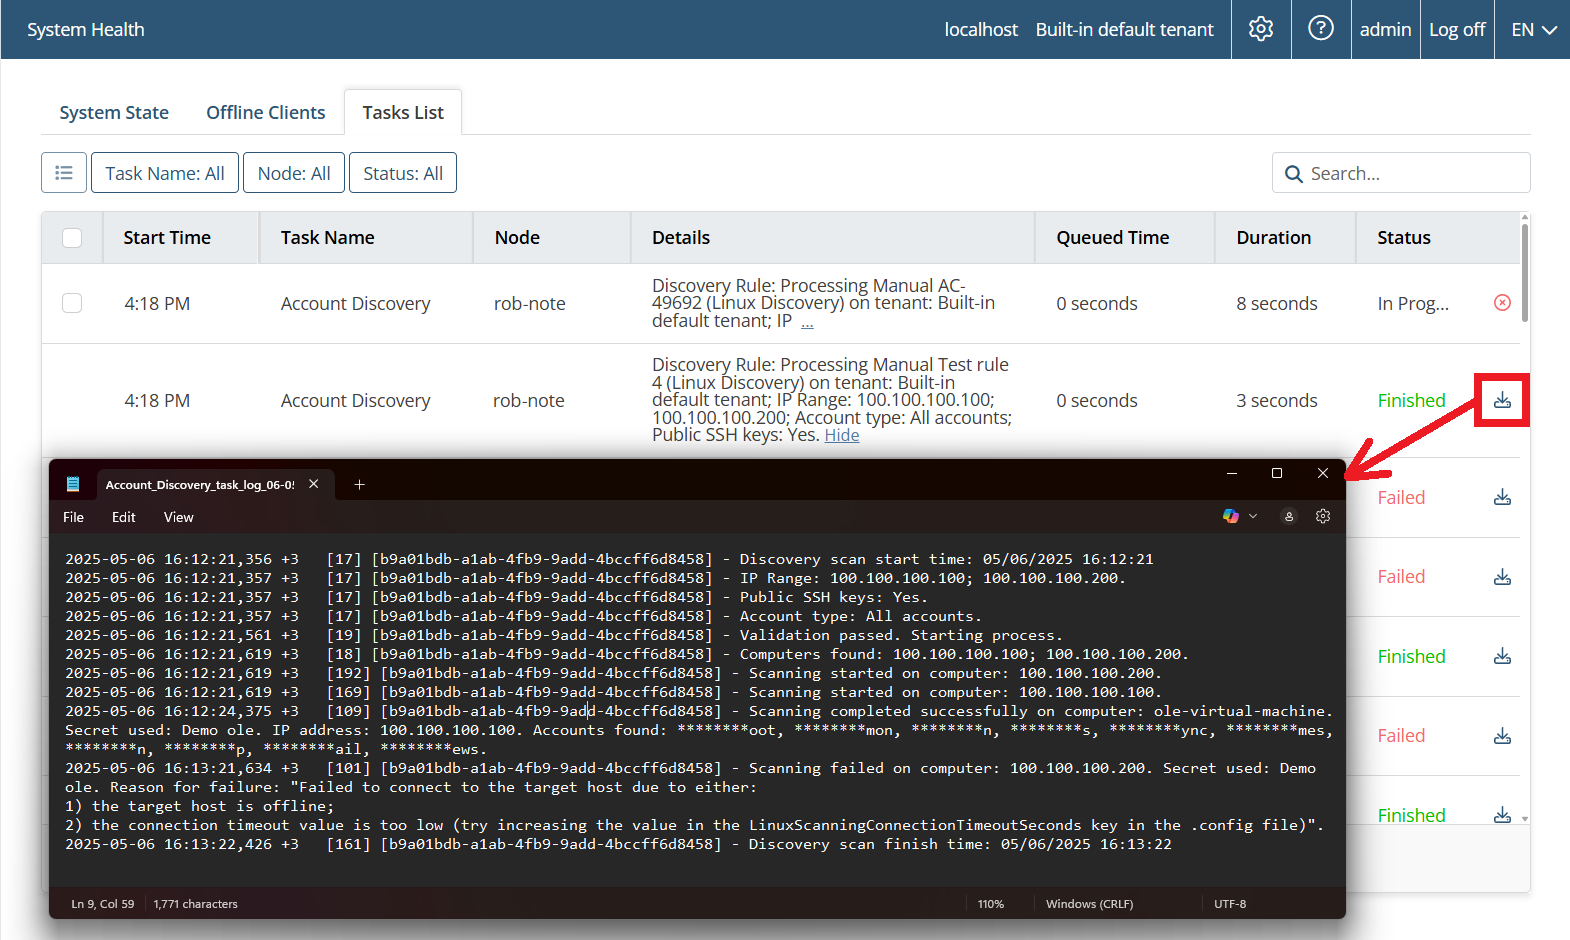Click the 1,771 characters status entry
Screen dimensions: 1570x940
pyautogui.click(x=195, y=904)
